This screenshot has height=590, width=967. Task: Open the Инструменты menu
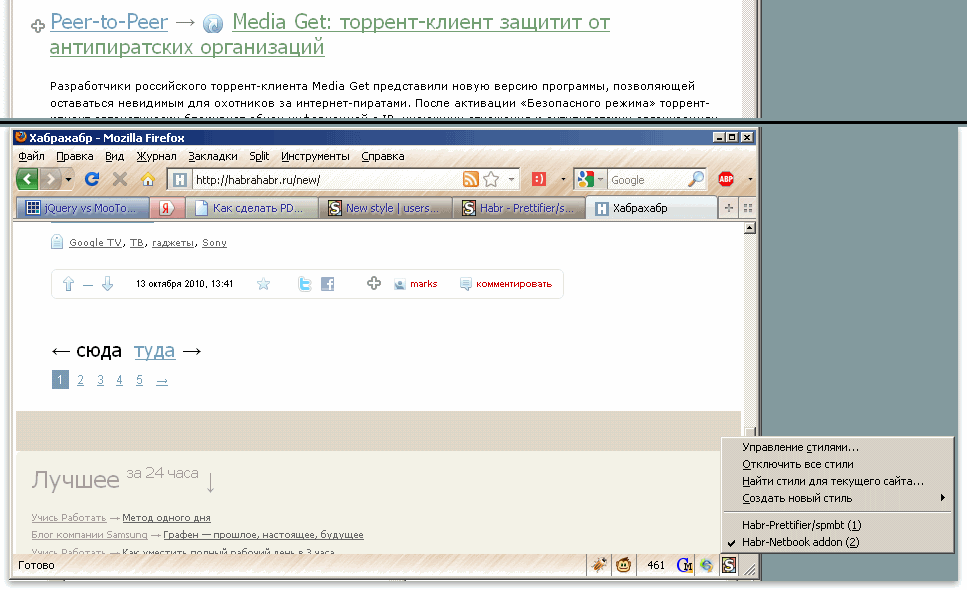(315, 156)
